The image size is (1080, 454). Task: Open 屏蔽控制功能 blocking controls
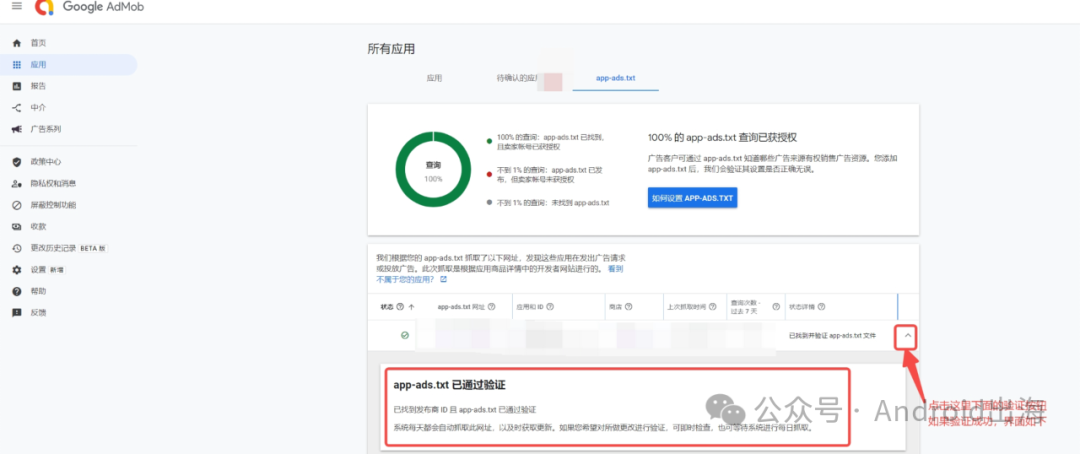tap(52, 205)
